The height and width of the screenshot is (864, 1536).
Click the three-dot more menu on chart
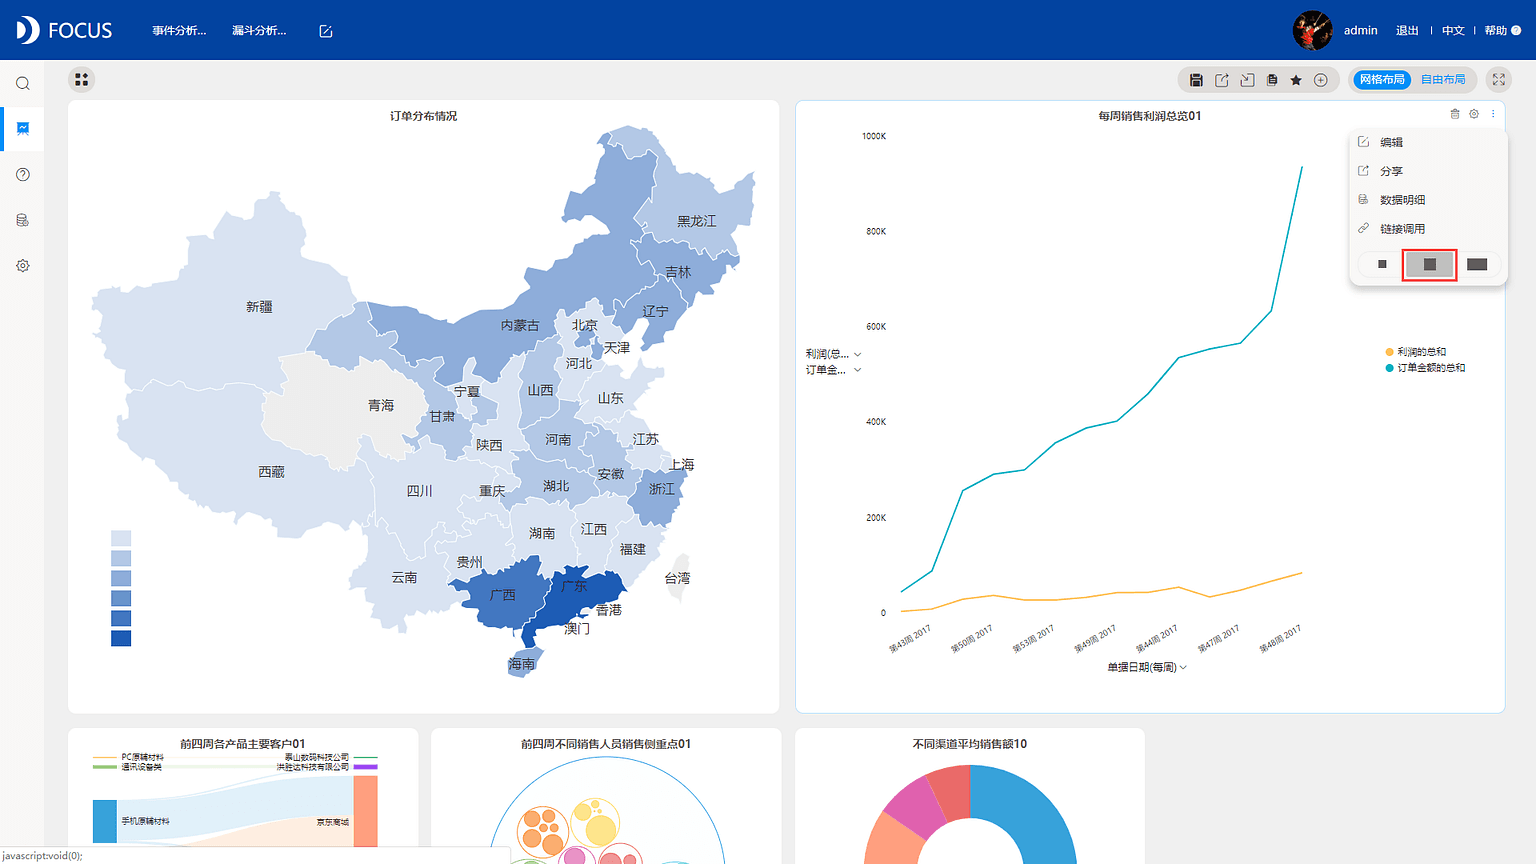[1493, 114]
